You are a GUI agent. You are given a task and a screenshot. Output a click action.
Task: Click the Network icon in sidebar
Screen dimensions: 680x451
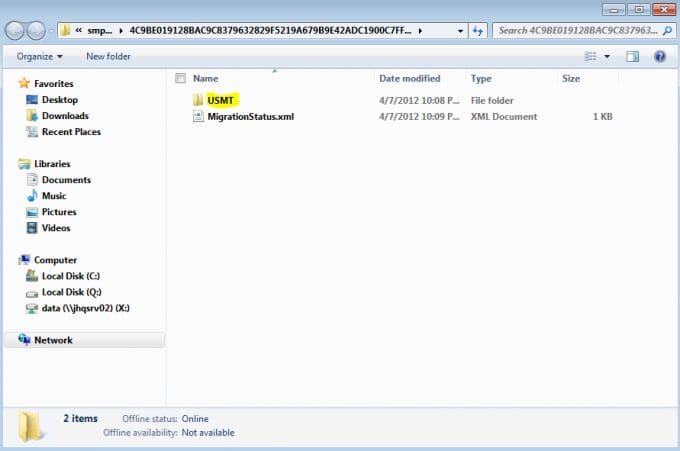pos(24,340)
